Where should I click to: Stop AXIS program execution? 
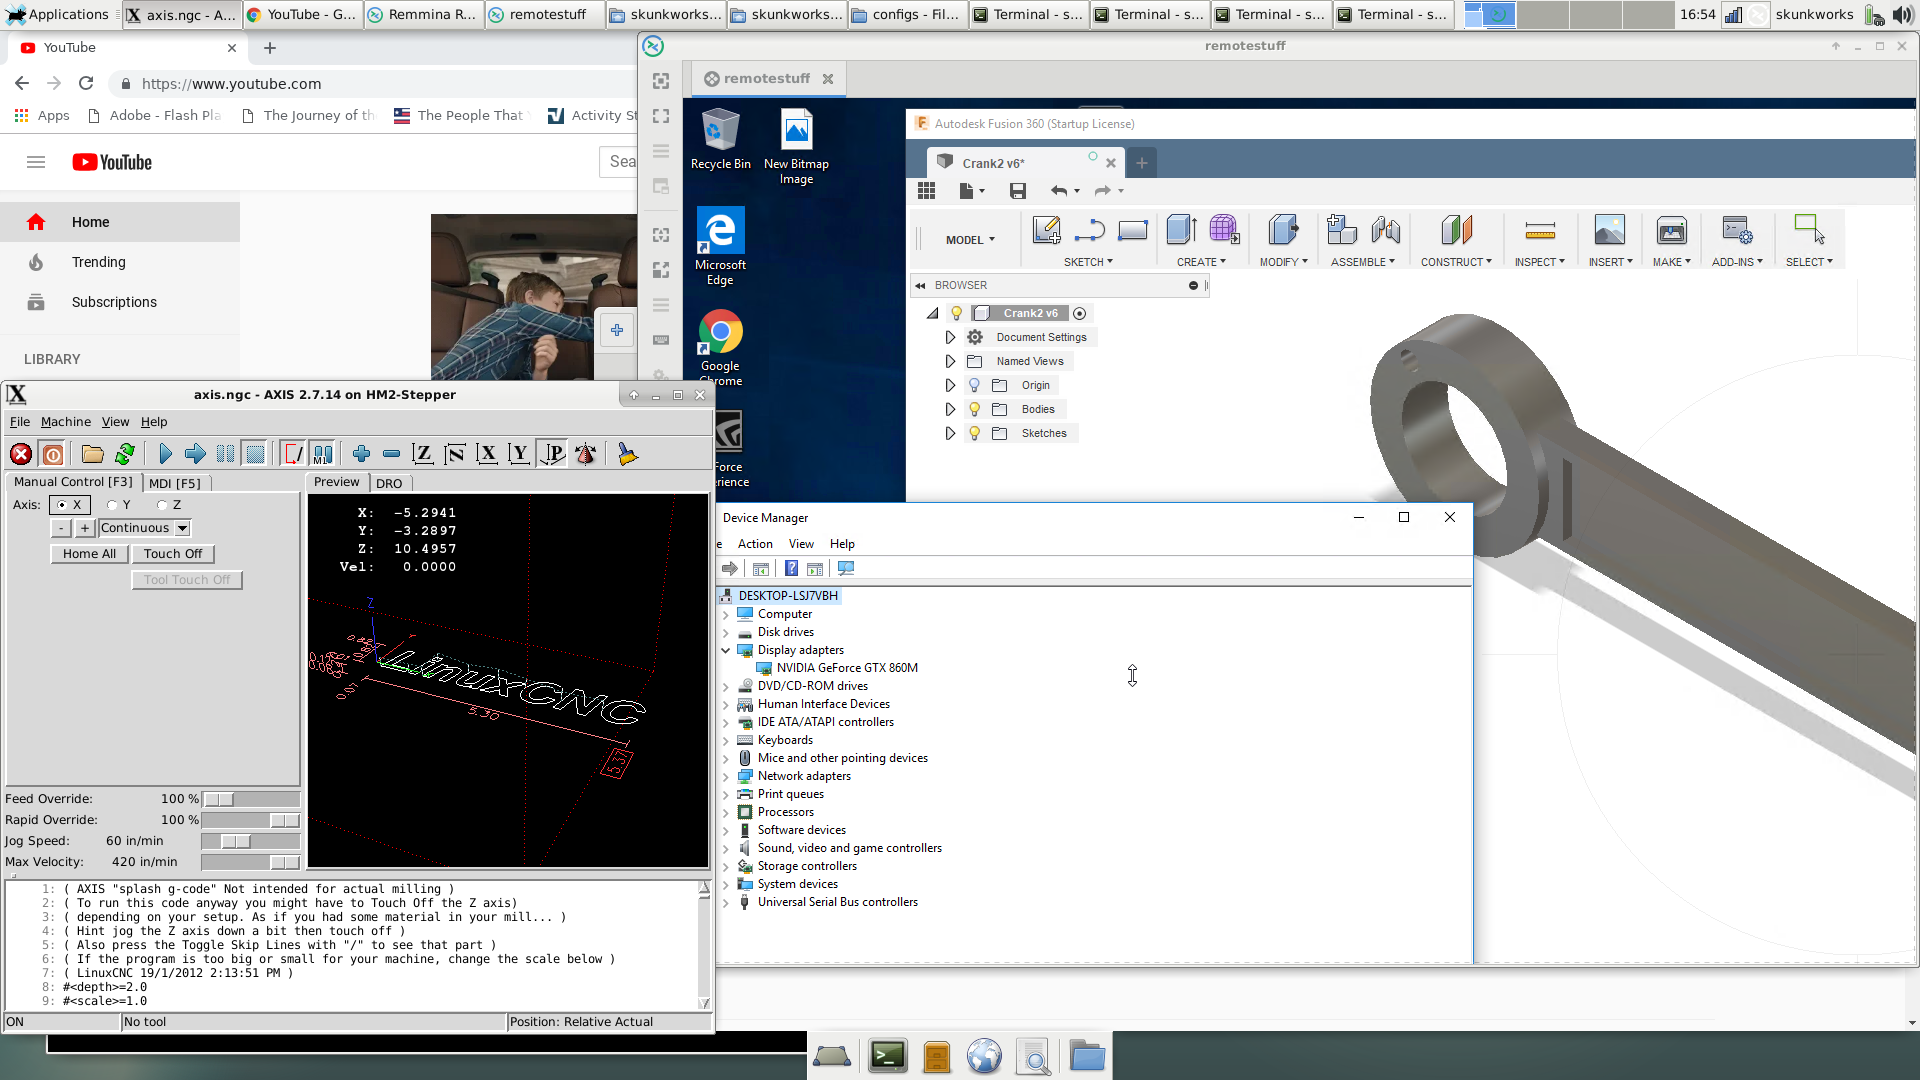point(256,454)
